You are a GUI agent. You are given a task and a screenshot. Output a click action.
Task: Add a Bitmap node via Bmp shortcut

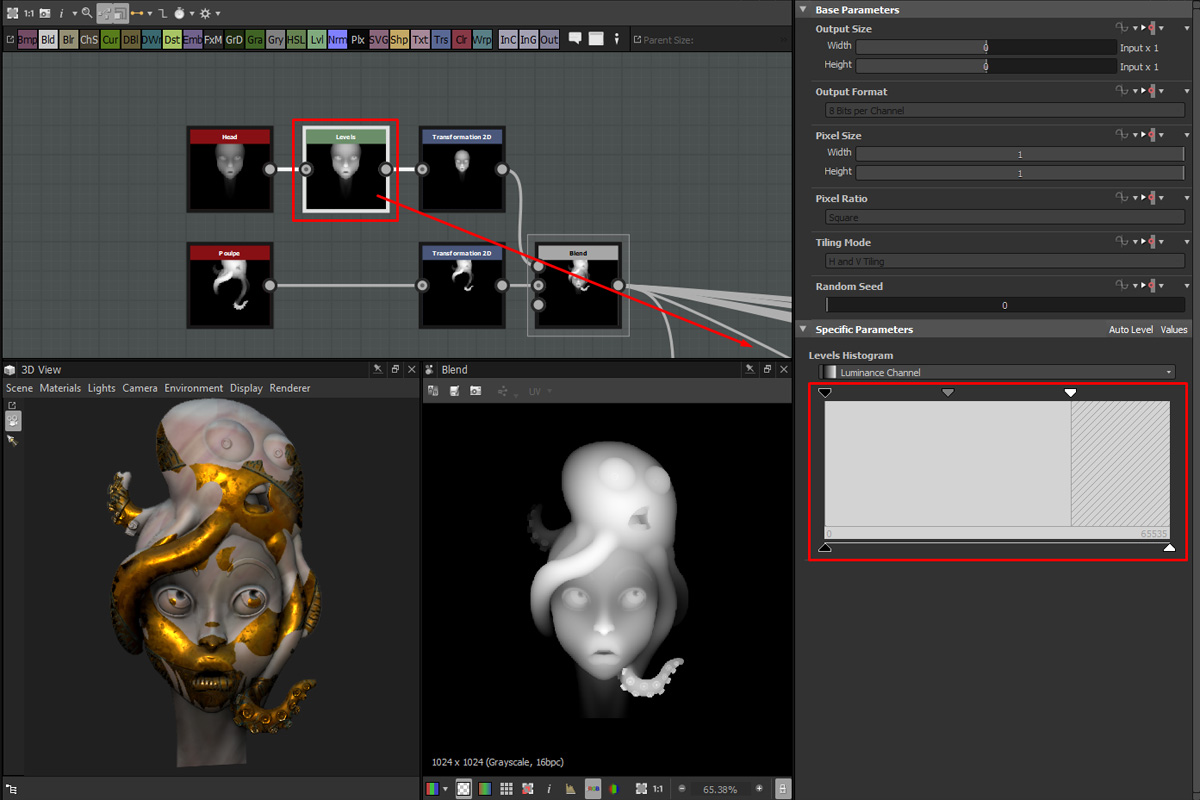pos(28,40)
